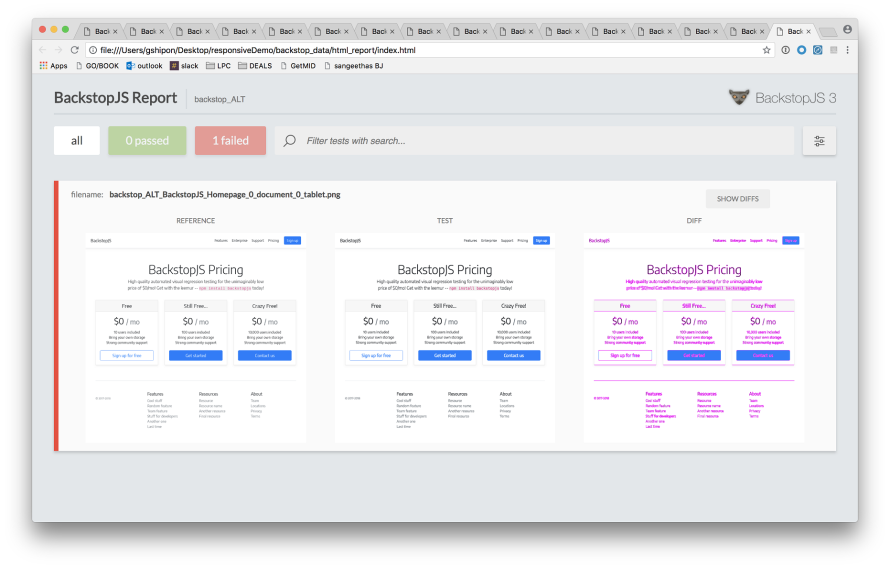This screenshot has width=890, height=568.
Task: Open the outlook bookmark
Action: (144, 66)
